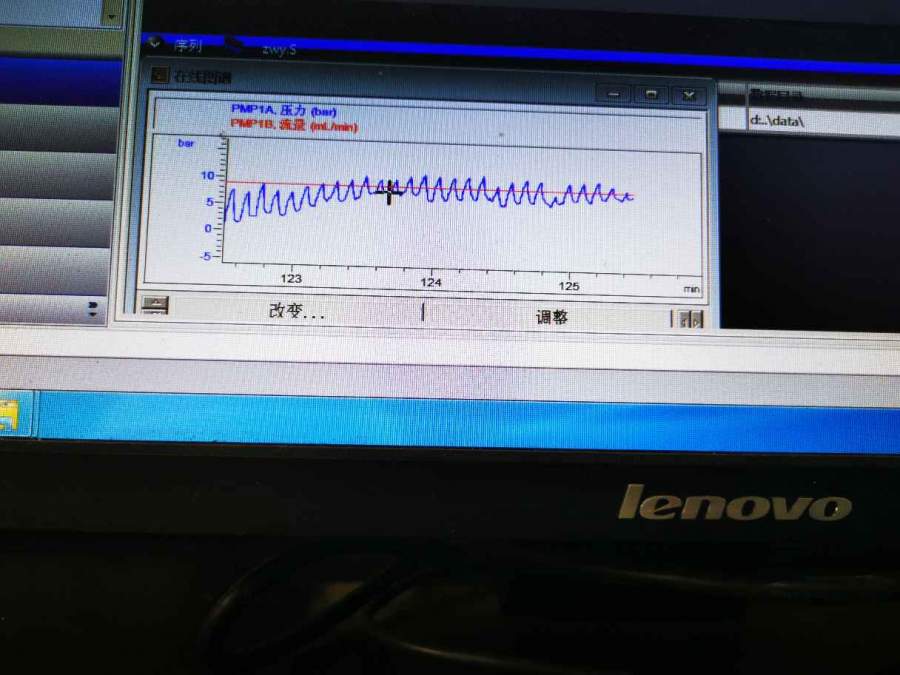Click the 125 label on time axis
This screenshot has width=900, height=675.
tap(569, 286)
